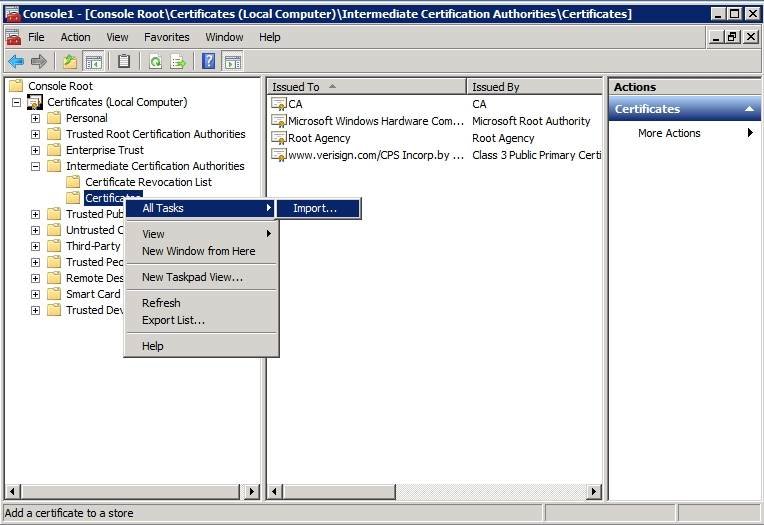Expand Trusted Root Certification Authorities node
This screenshot has width=764, height=525.
click(x=35, y=135)
